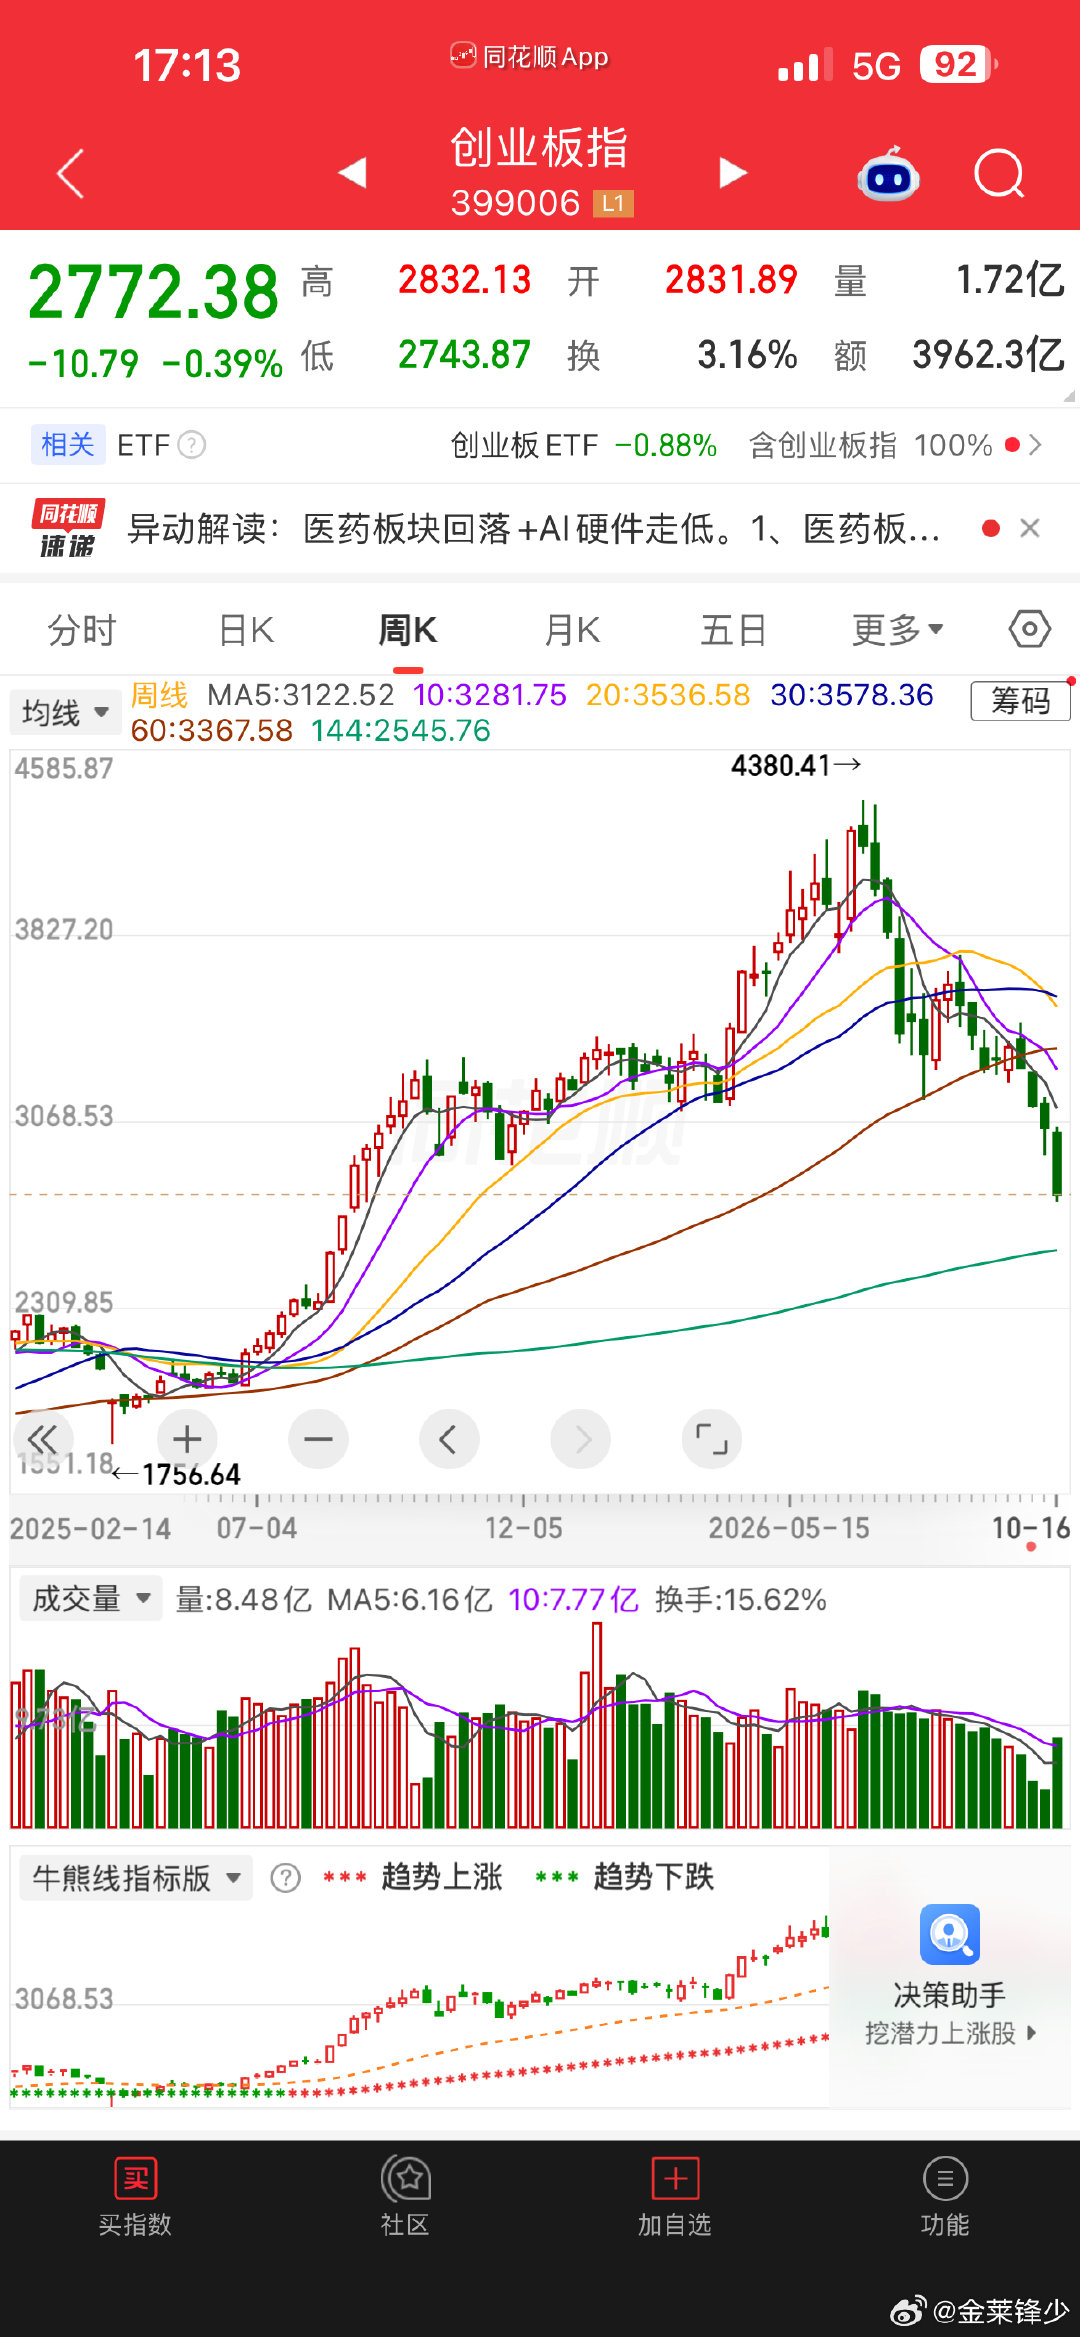
Task: Select the 五日 tab
Action: tap(733, 630)
